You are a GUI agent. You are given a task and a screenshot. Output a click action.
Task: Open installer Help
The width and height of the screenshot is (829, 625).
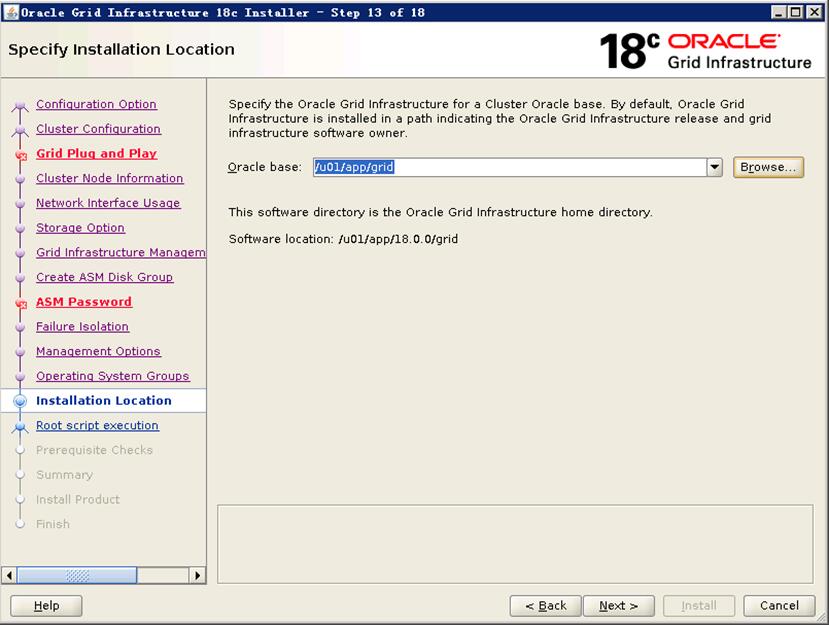click(46, 605)
